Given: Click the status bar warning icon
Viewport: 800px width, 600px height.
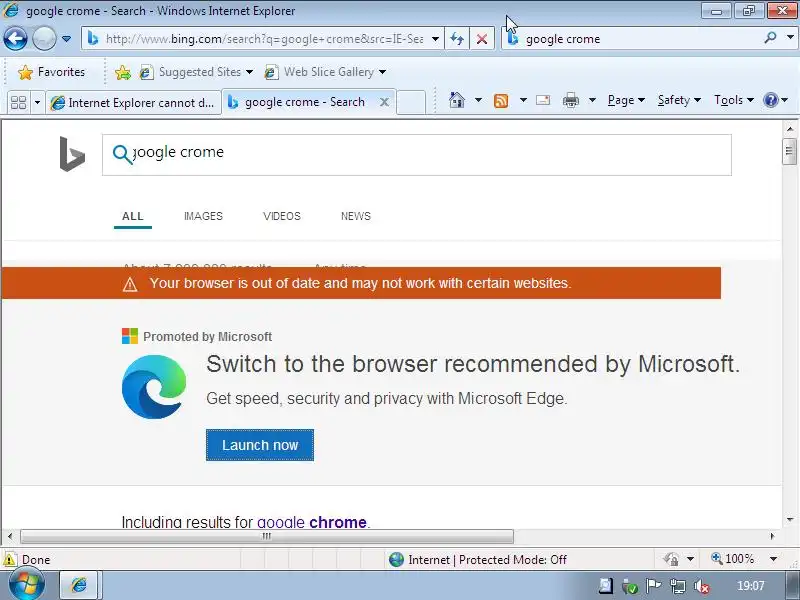Looking at the screenshot, I should [x=9, y=559].
